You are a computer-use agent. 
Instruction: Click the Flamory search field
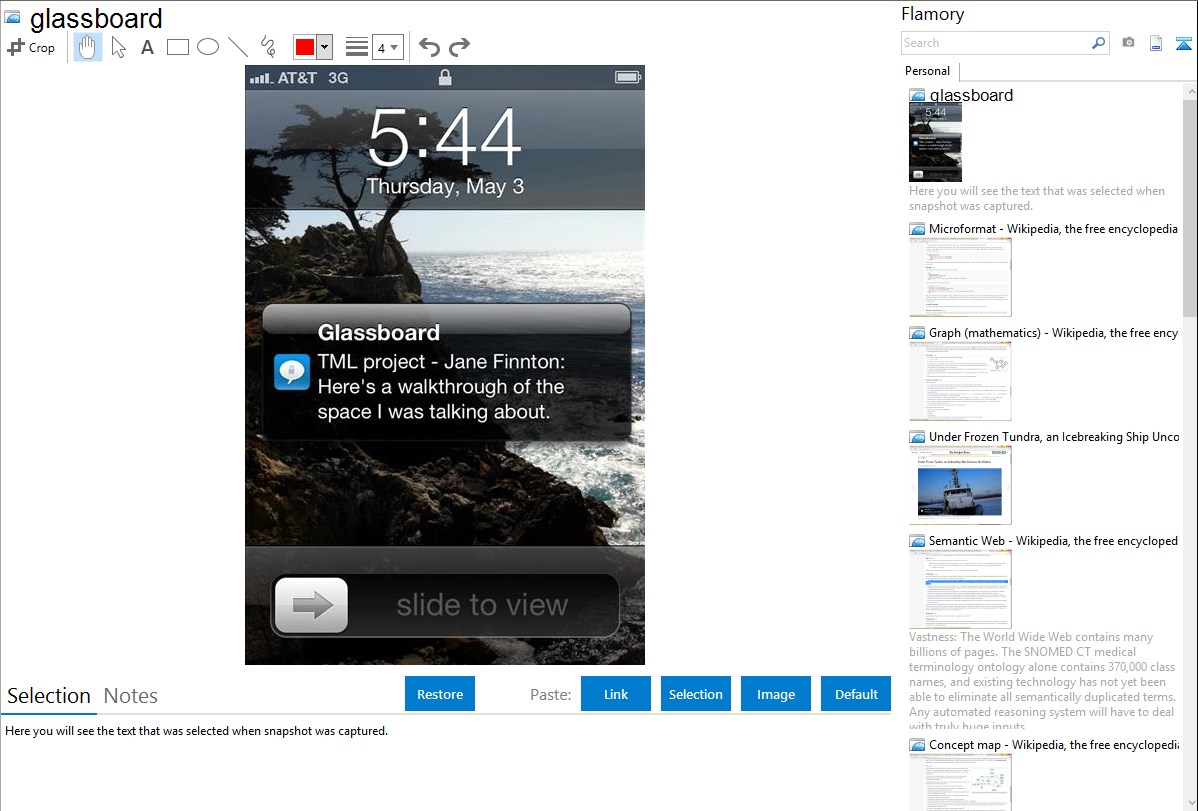coord(996,43)
